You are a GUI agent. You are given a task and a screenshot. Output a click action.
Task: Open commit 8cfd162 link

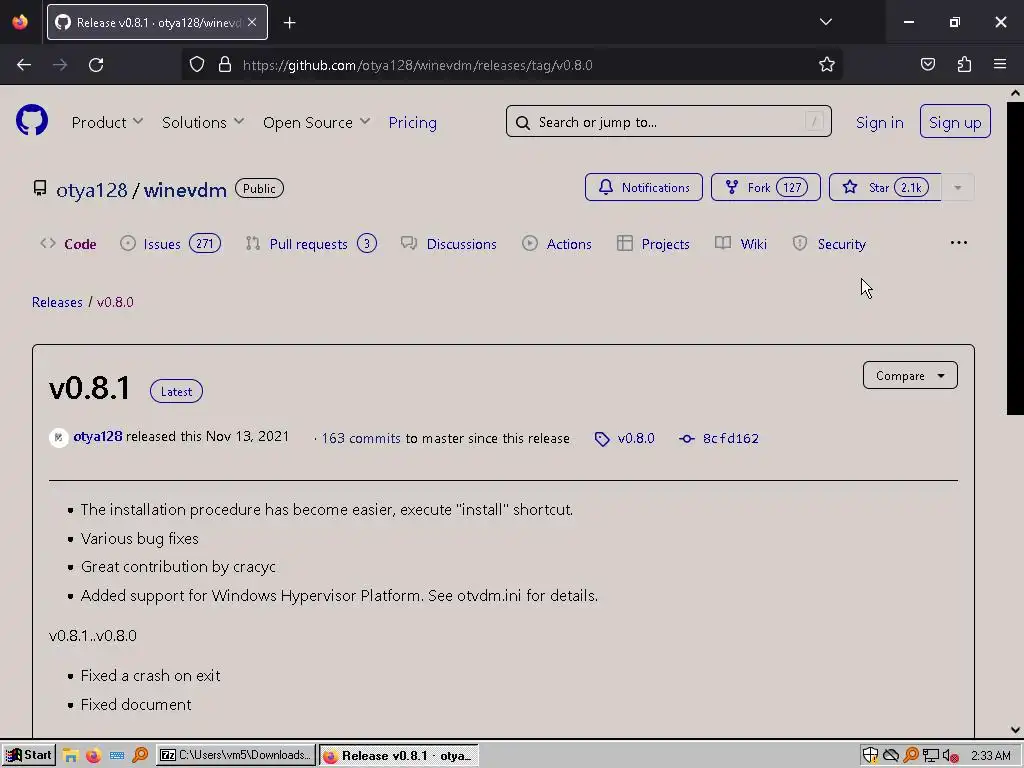coord(718,438)
